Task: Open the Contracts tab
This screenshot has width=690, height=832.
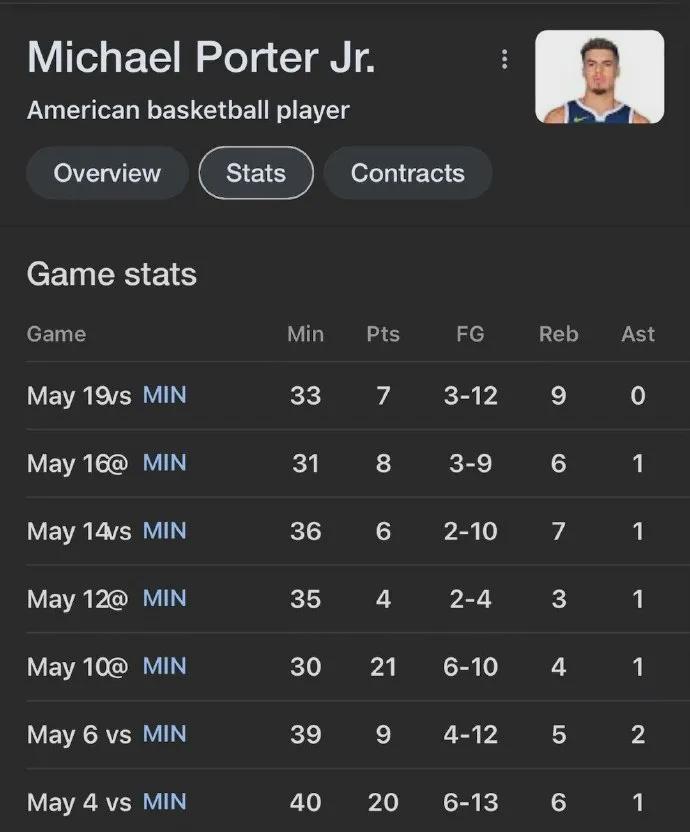Action: click(408, 173)
